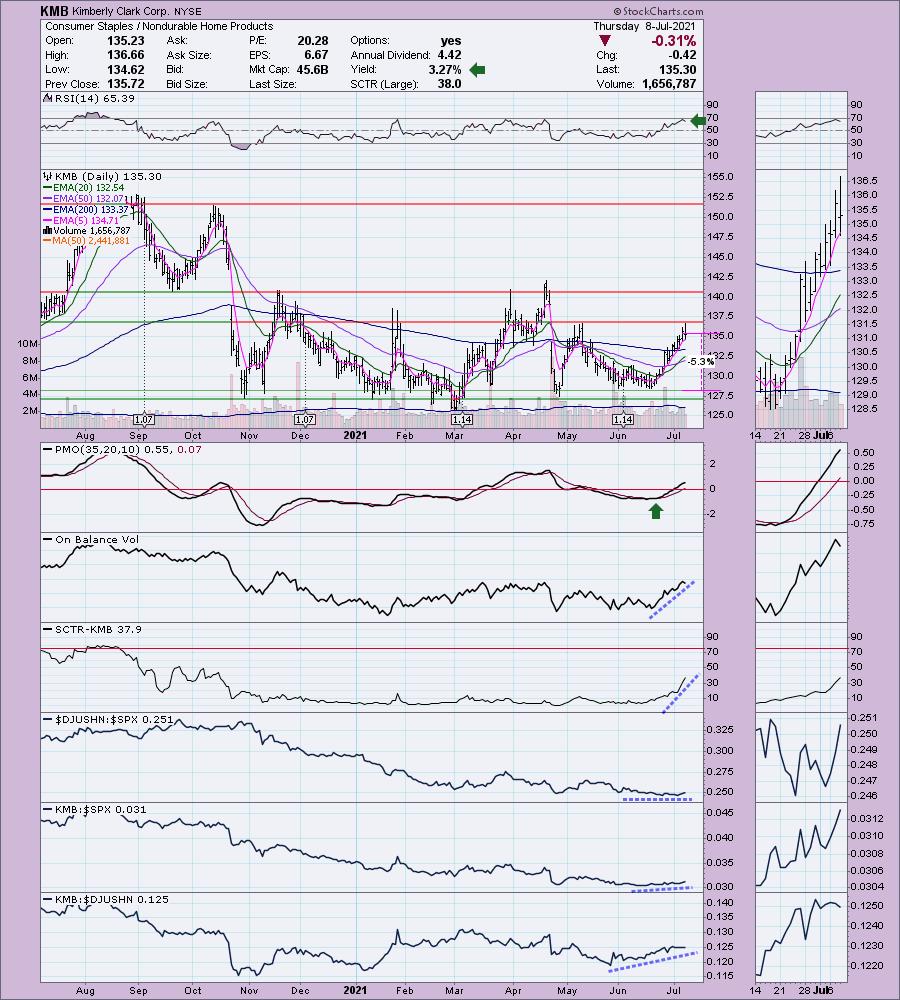Click the Annual Dividend 4.42 value
The height and width of the screenshot is (1000, 900).
pos(449,55)
